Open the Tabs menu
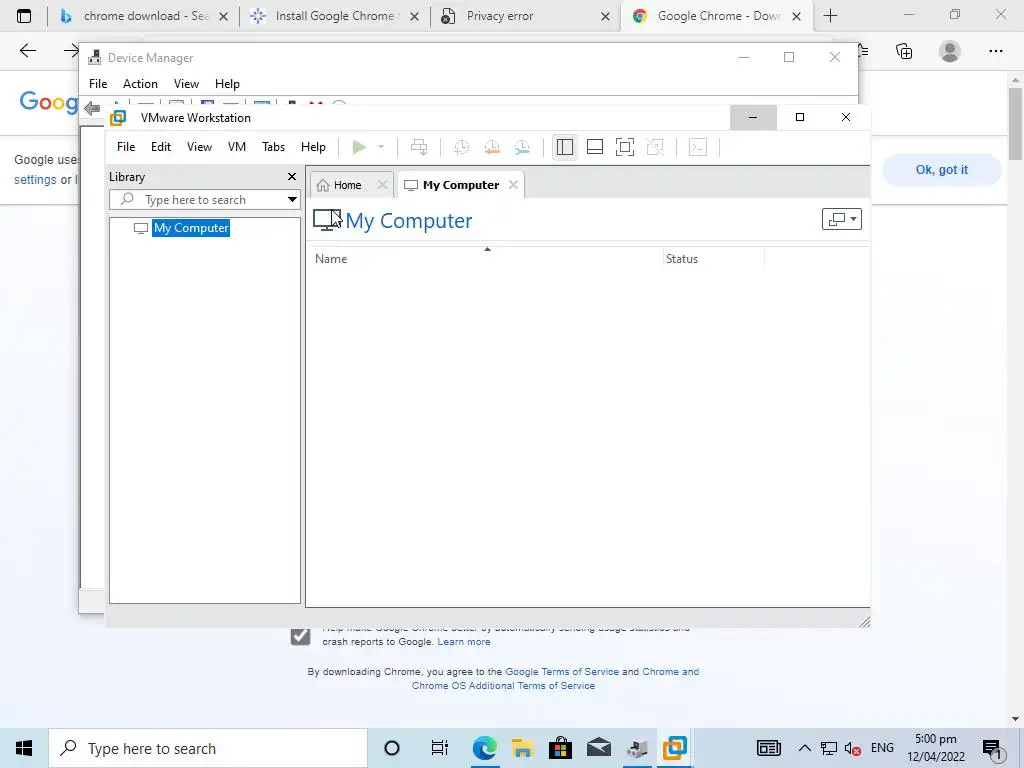The width and height of the screenshot is (1024, 768). click(x=274, y=147)
